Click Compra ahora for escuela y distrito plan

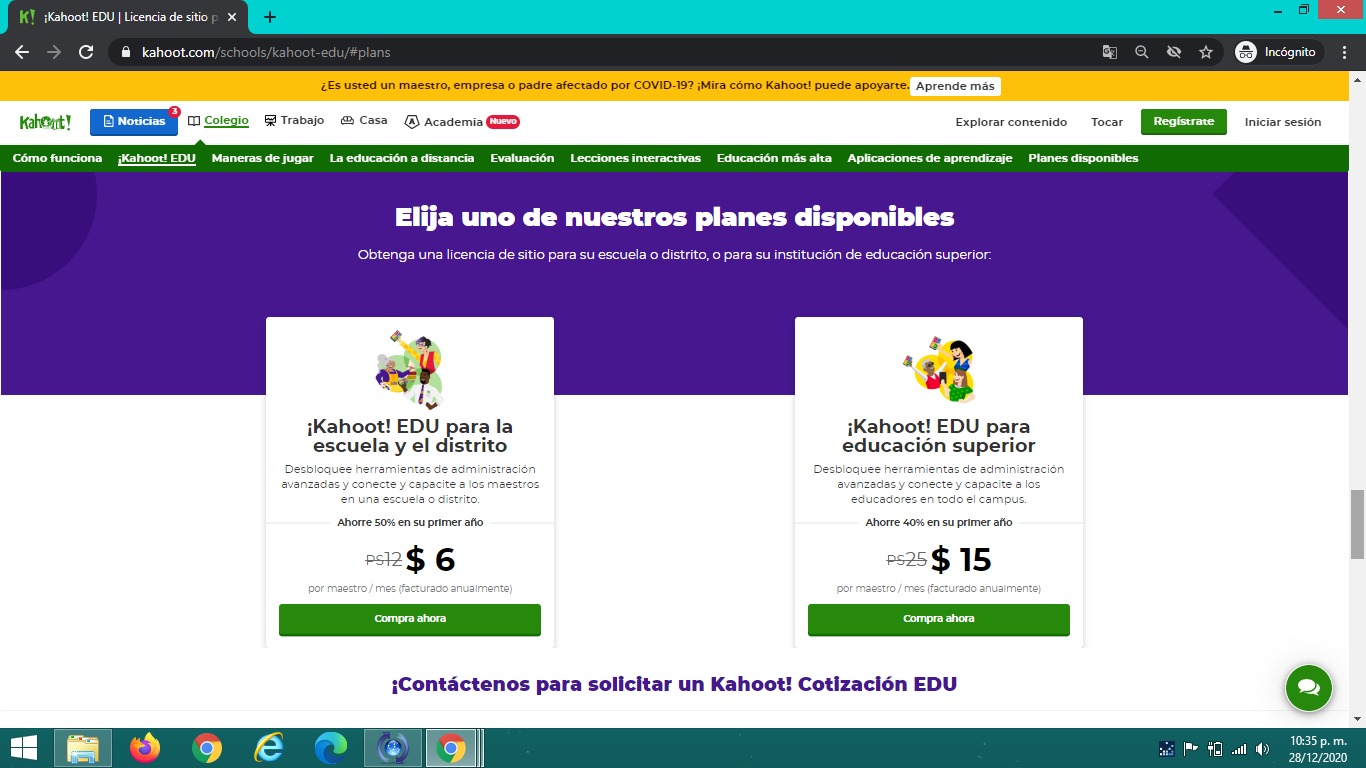tap(410, 619)
